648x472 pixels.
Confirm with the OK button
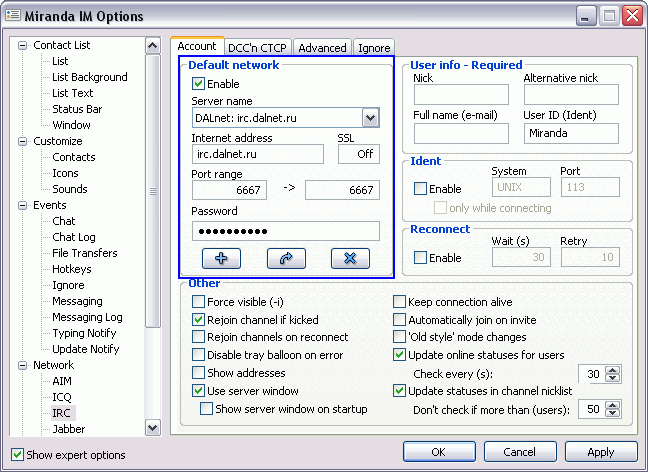[x=439, y=452]
